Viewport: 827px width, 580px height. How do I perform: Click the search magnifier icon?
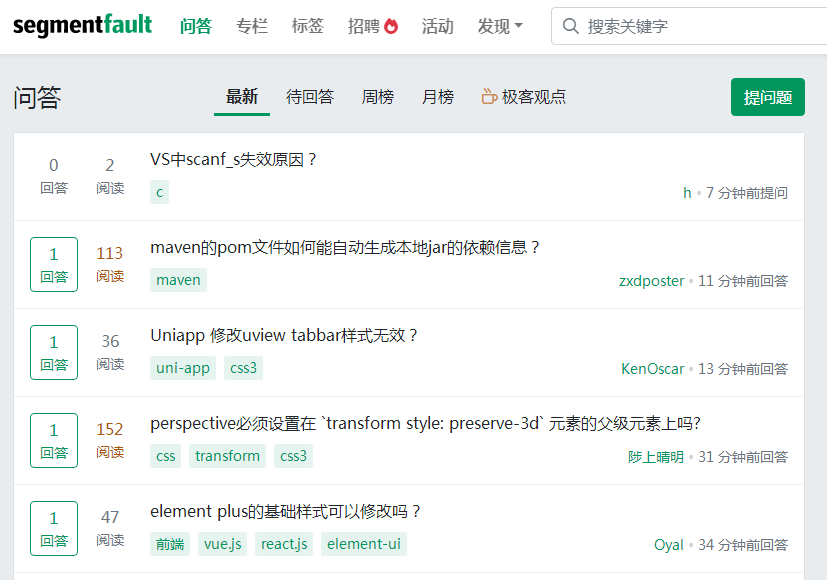(x=571, y=27)
